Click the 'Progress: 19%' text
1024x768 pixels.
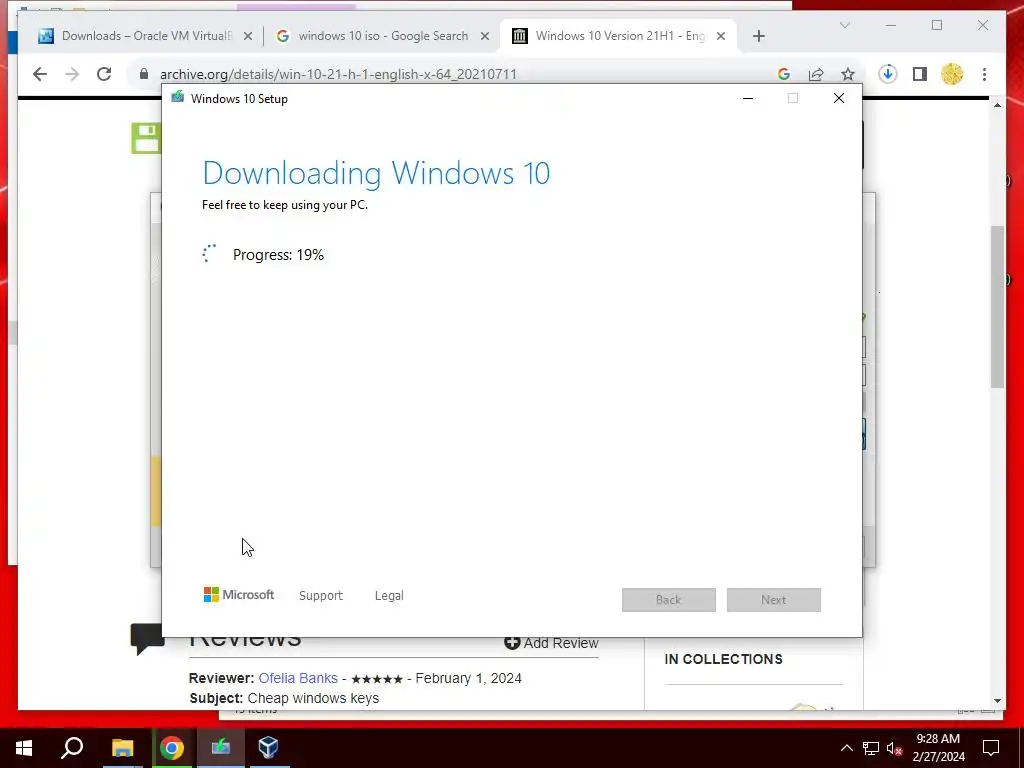tap(278, 255)
